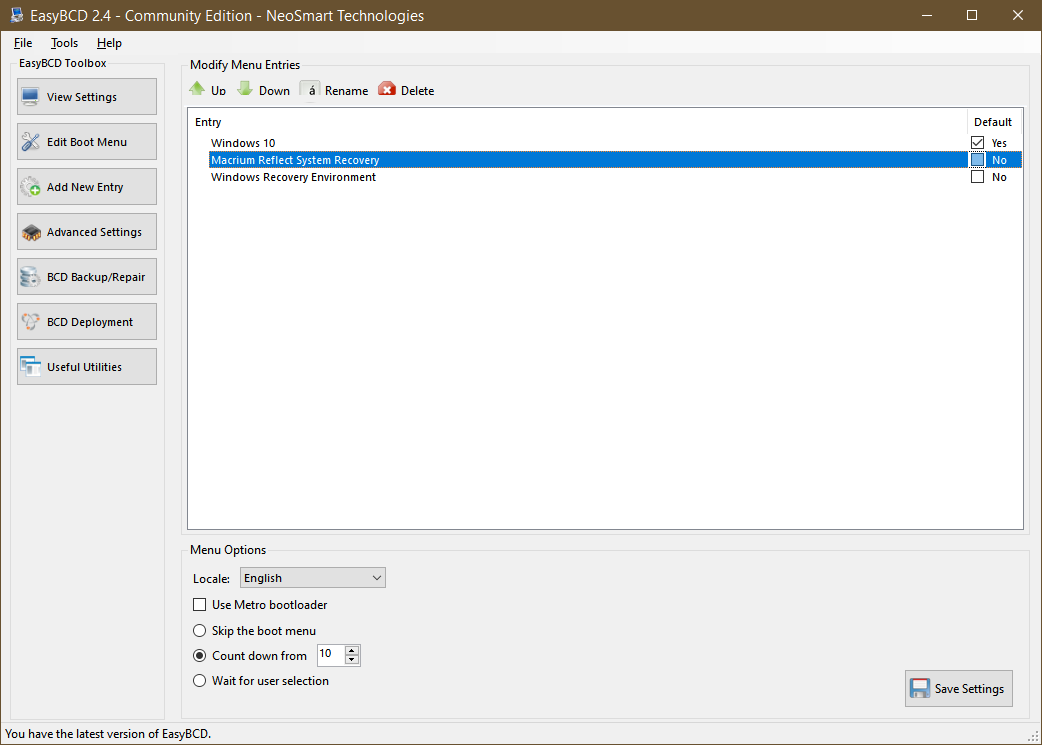
Task: Click the Down text label in toolbar
Action: (x=274, y=91)
